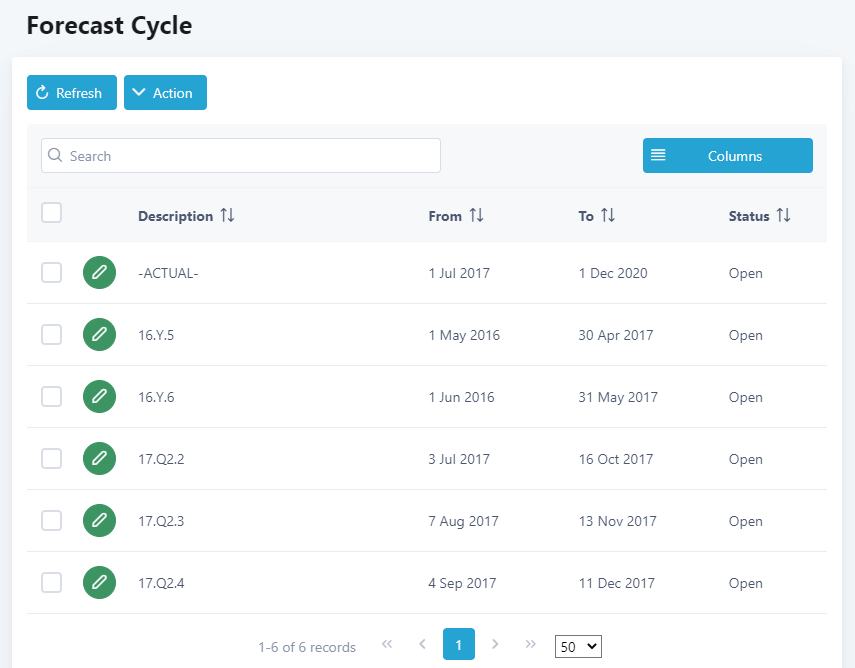Image resolution: width=855 pixels, height=668 pixels.
Task: Open the Columns chooser
Action: 727,156
